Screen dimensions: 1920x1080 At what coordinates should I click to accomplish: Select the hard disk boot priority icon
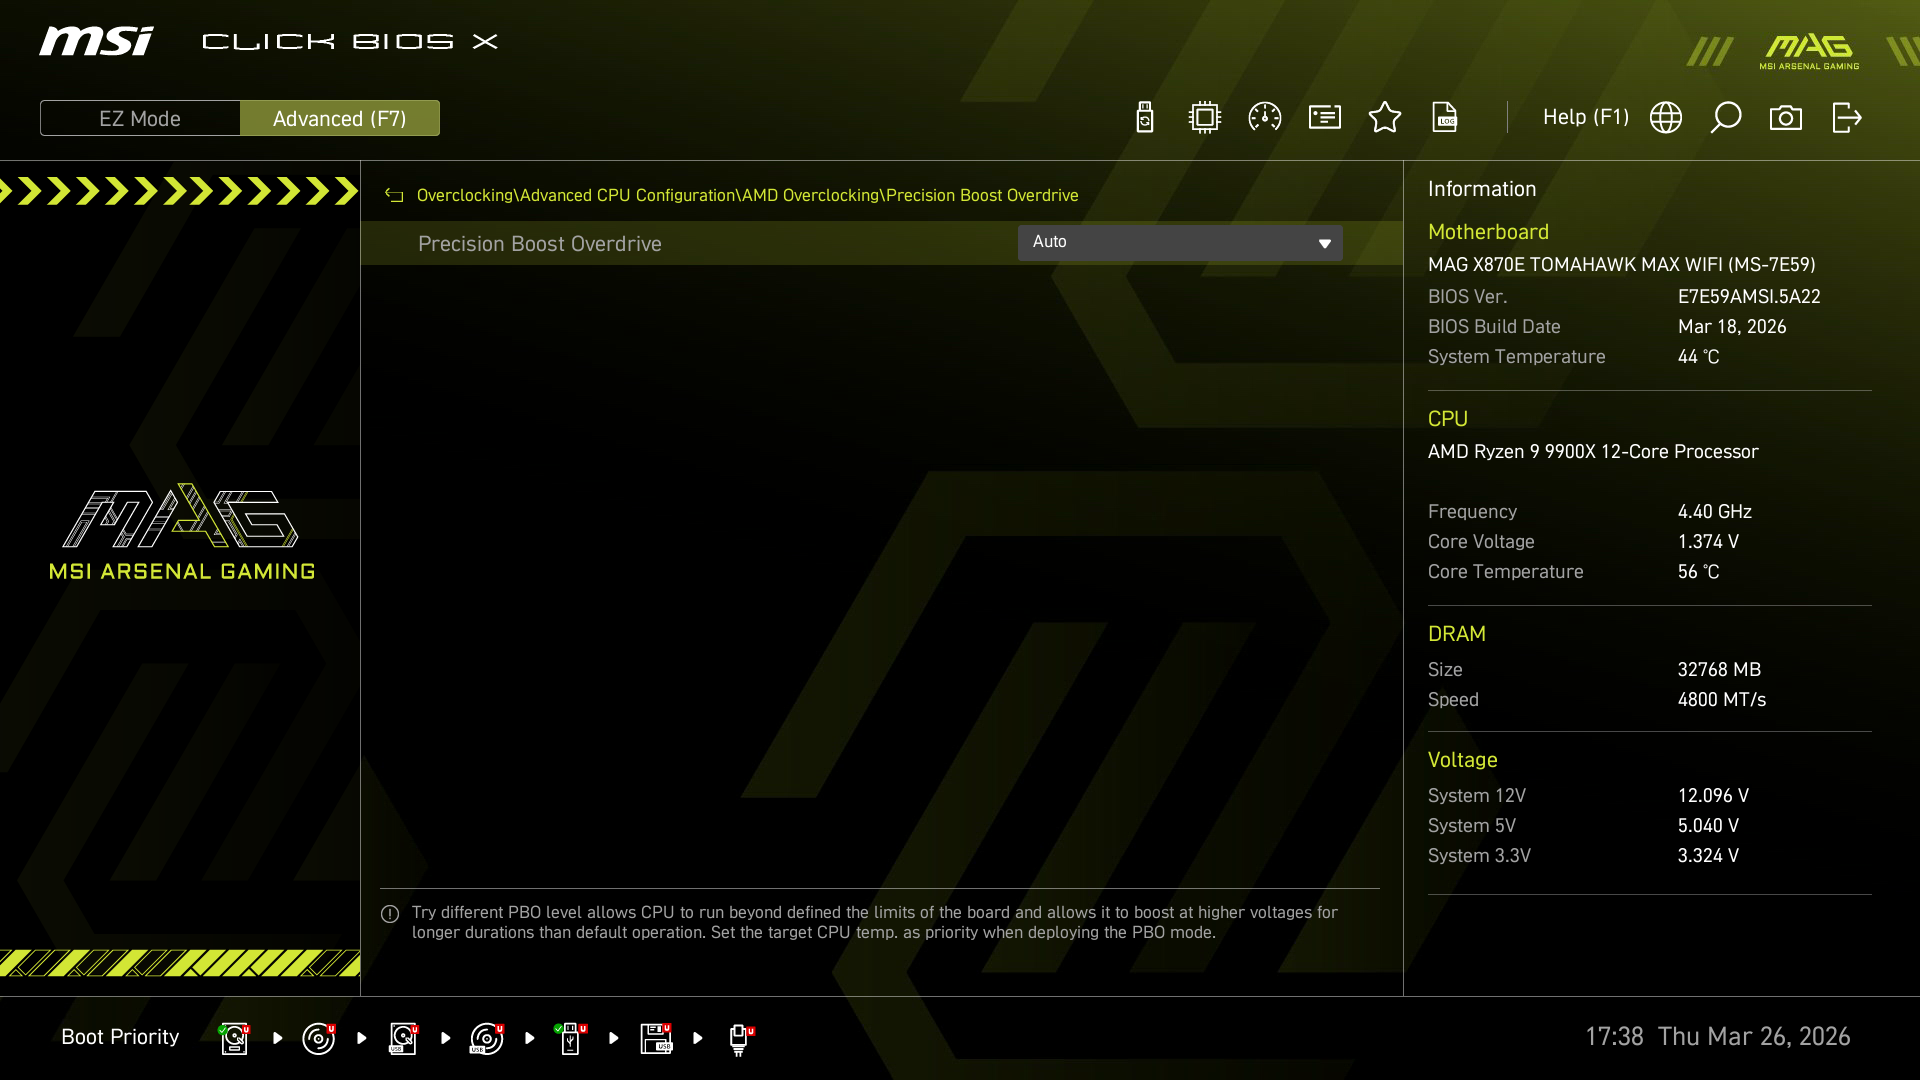[234, 1038]
